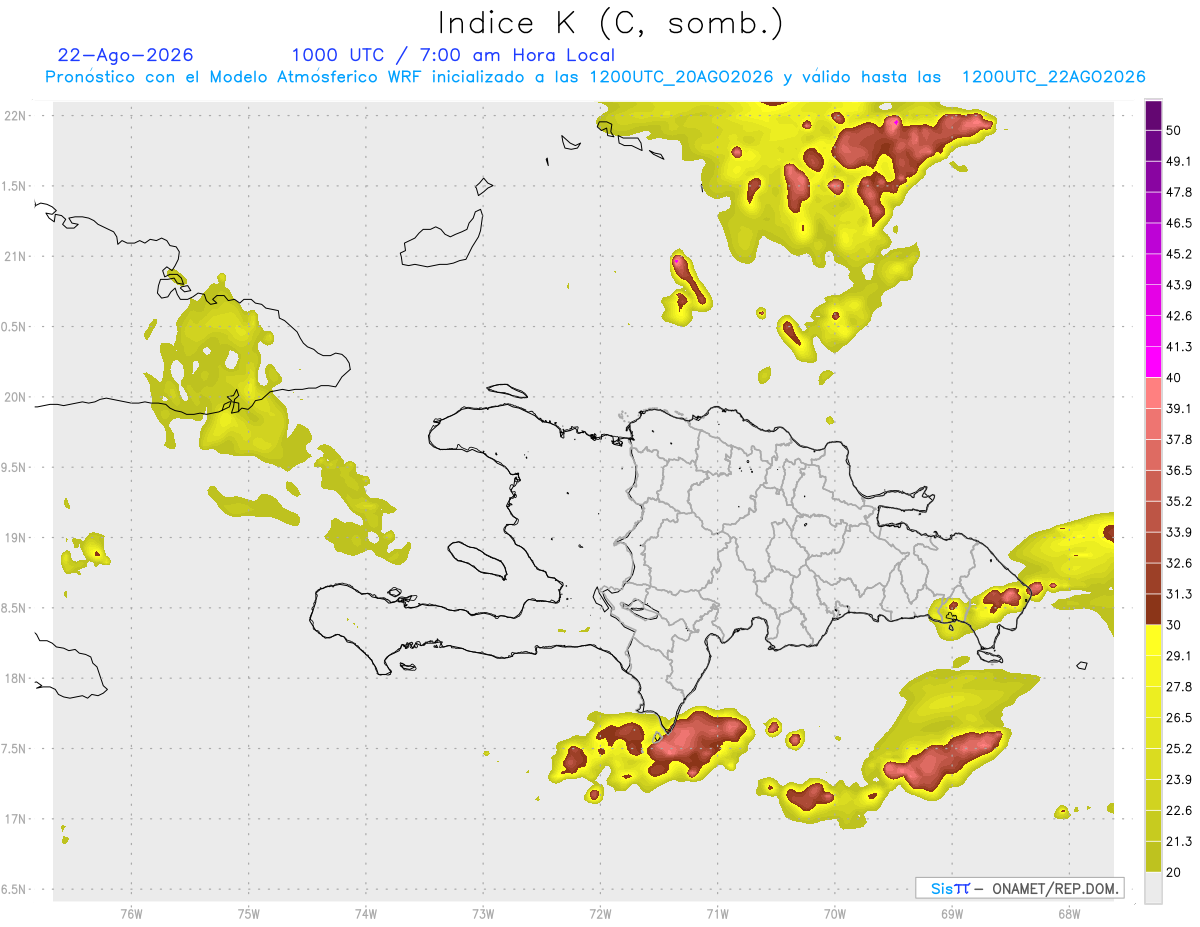Pick the dark purple swatch between 49.1 and 50
The width and height of the screenshot is (1200, 927).
[x=1153, y=146]
